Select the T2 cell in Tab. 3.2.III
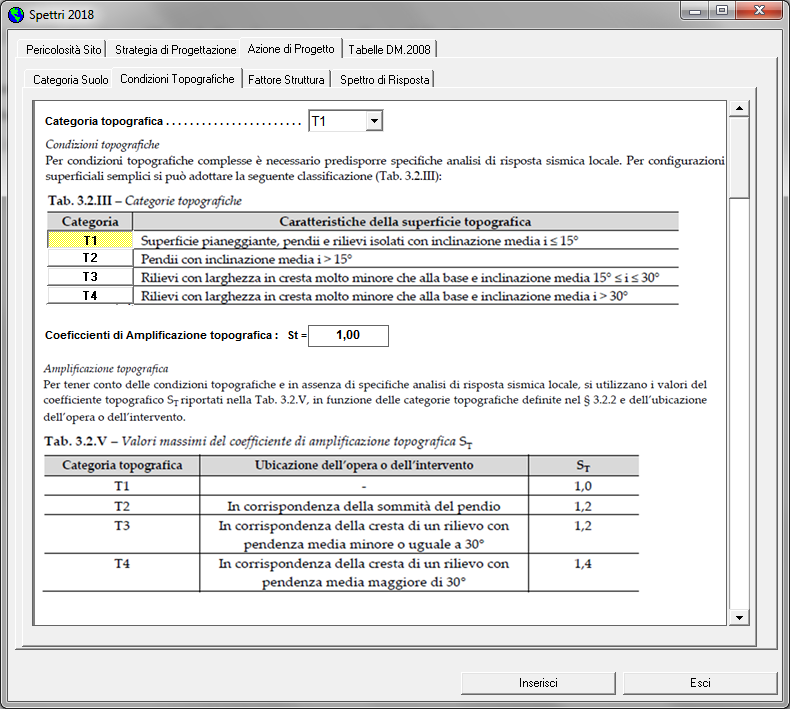This screenshot has height=709, width=790. pos(90,258)
